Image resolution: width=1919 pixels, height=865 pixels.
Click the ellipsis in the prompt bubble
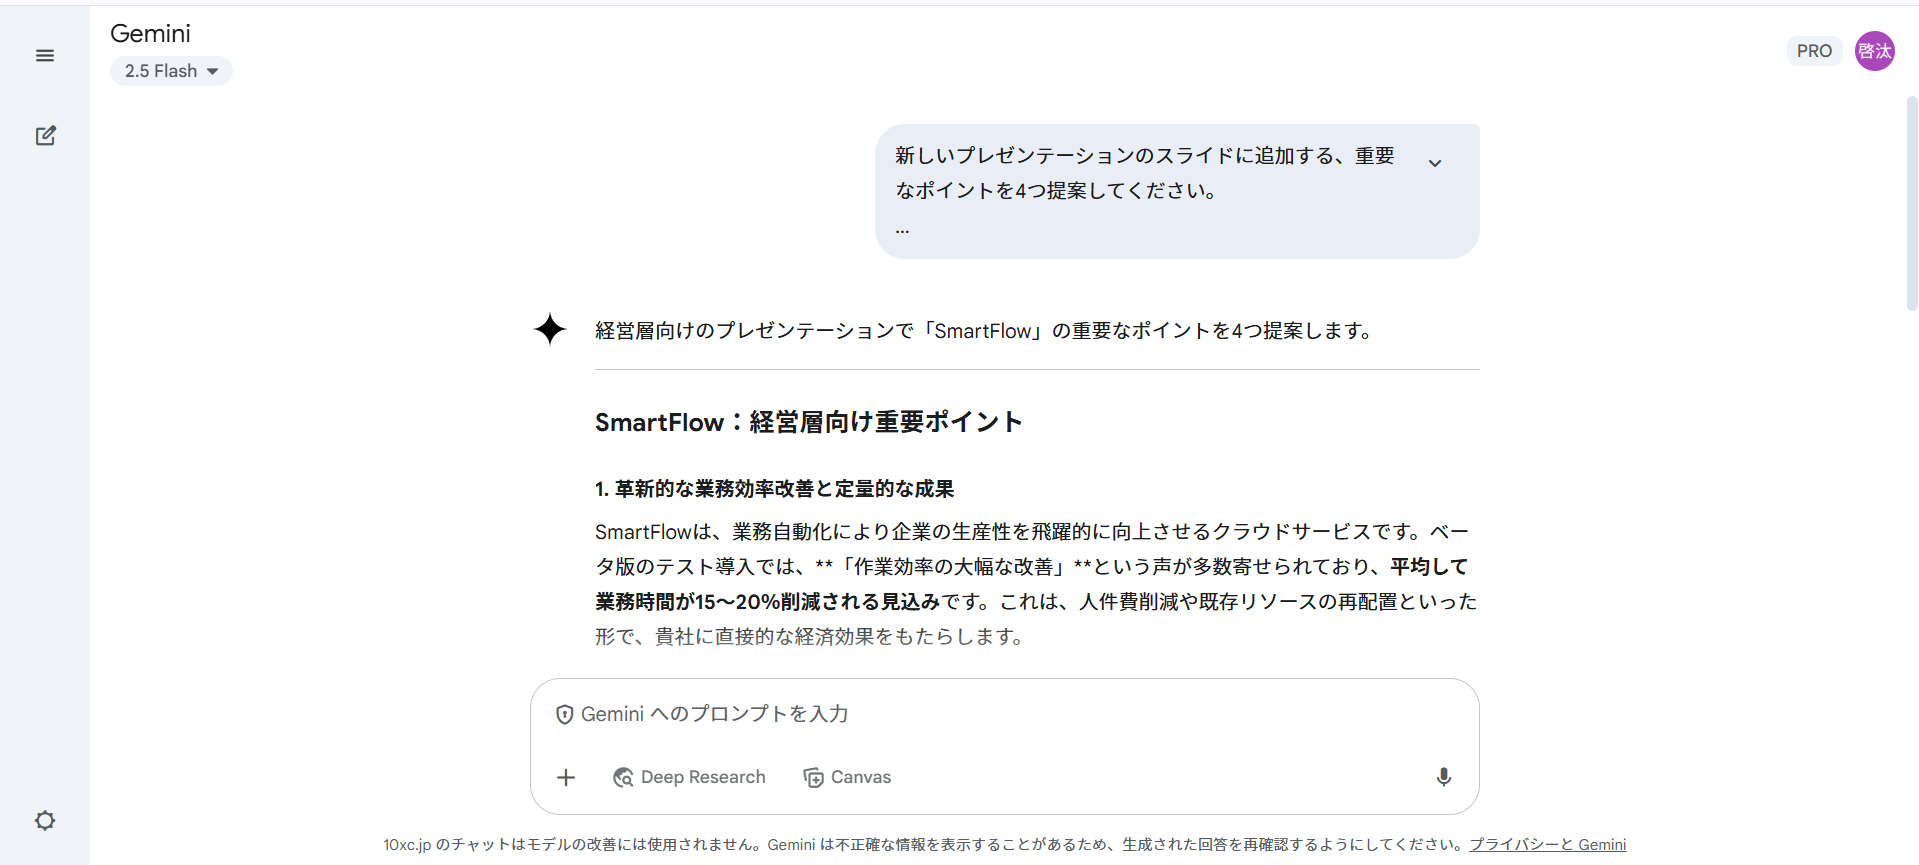902,230
